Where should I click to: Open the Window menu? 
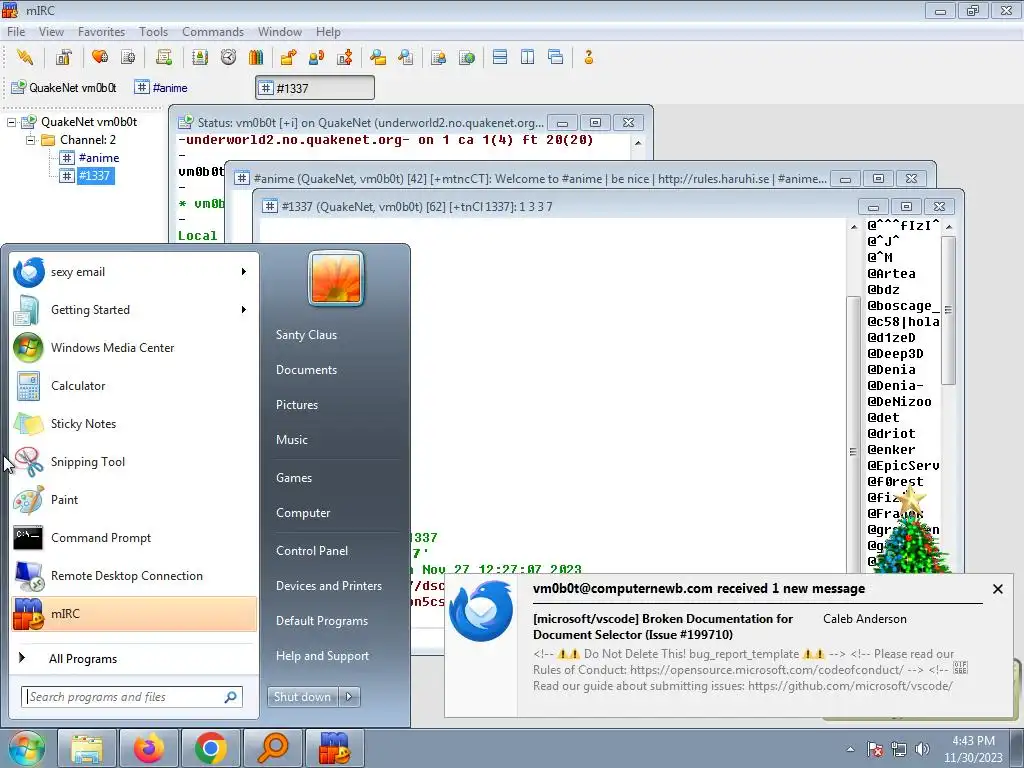[x=280, y=31]
